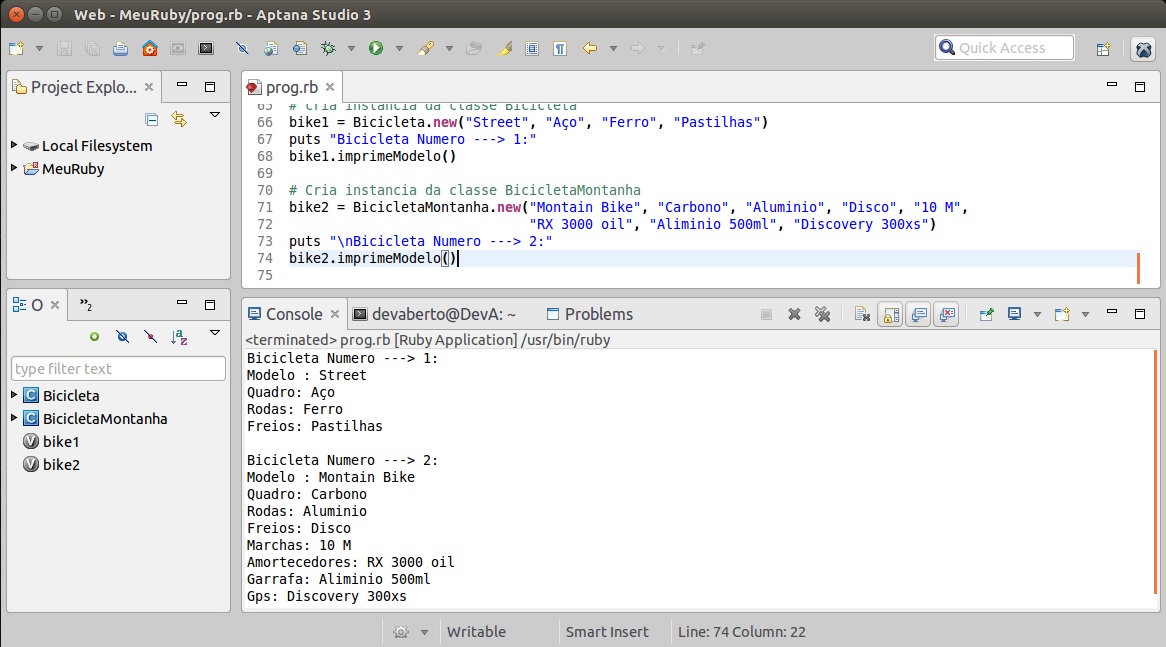The image size is (1166, 647).
Task: Click the Debug bug icon
Action: (327, 48)
